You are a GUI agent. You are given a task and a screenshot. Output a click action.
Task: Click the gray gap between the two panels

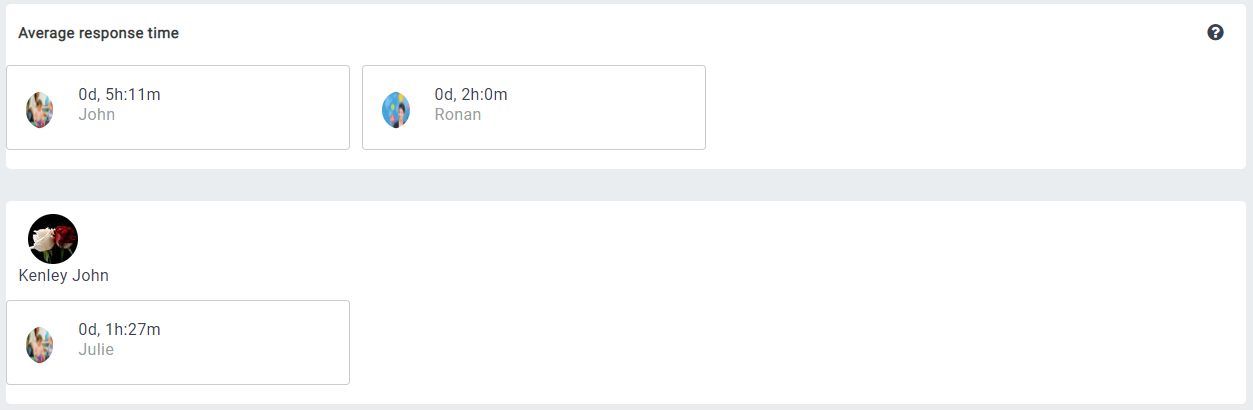[x=626, y=185]
